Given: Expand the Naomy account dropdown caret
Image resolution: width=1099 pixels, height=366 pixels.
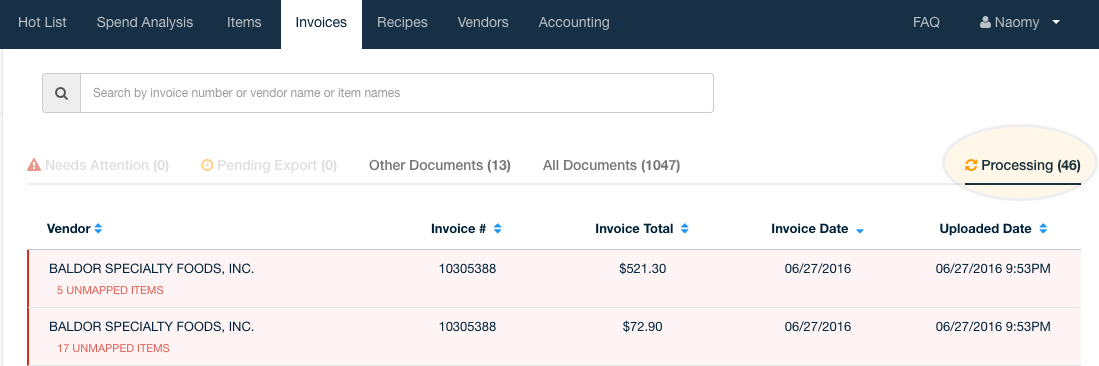Looking at the screenshot, I should (1056, 22).
